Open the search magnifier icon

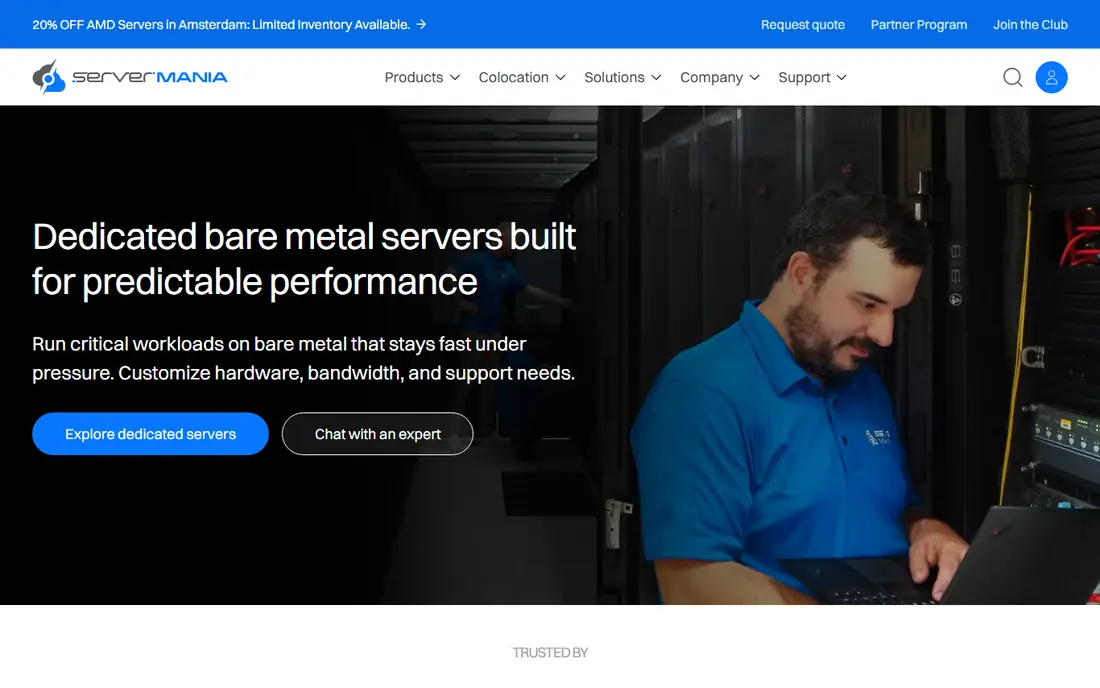pyautogui.click(x=1012, y=77)
